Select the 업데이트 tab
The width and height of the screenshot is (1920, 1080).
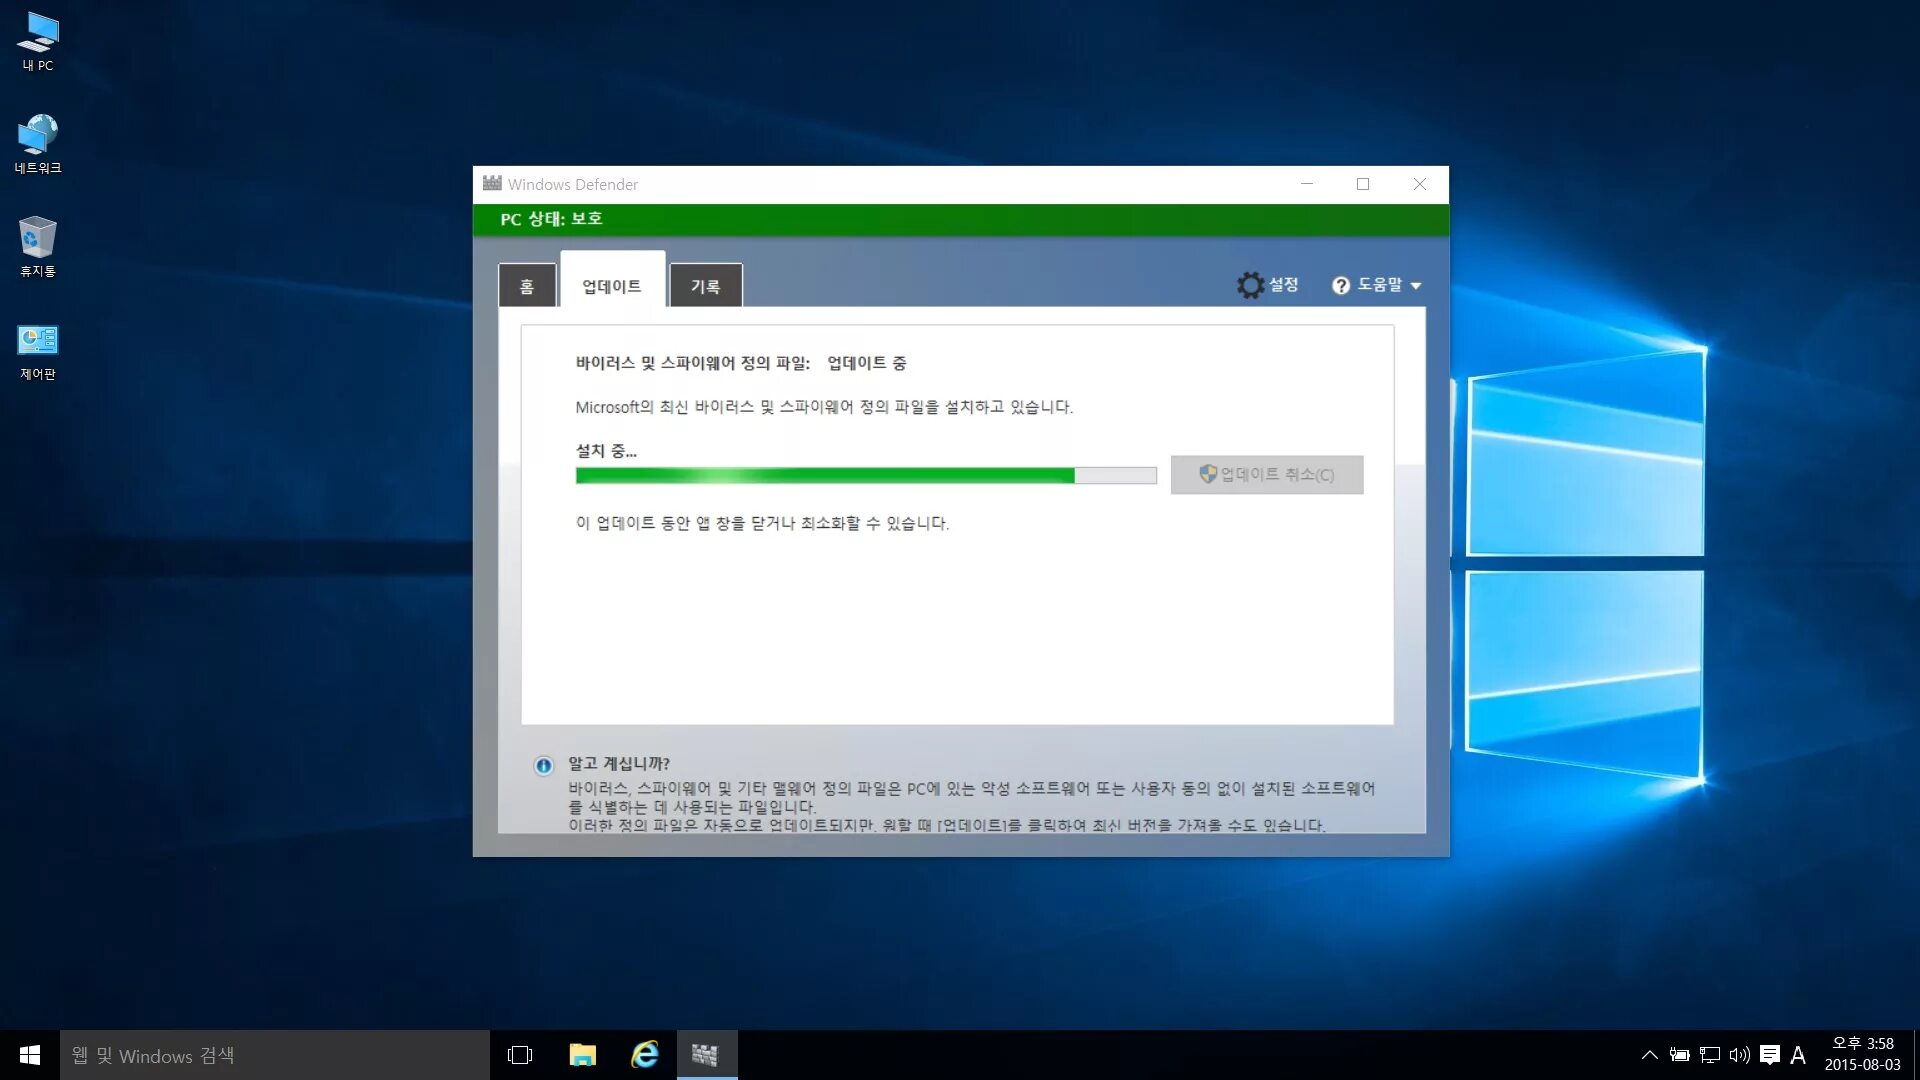coord(612,286)
